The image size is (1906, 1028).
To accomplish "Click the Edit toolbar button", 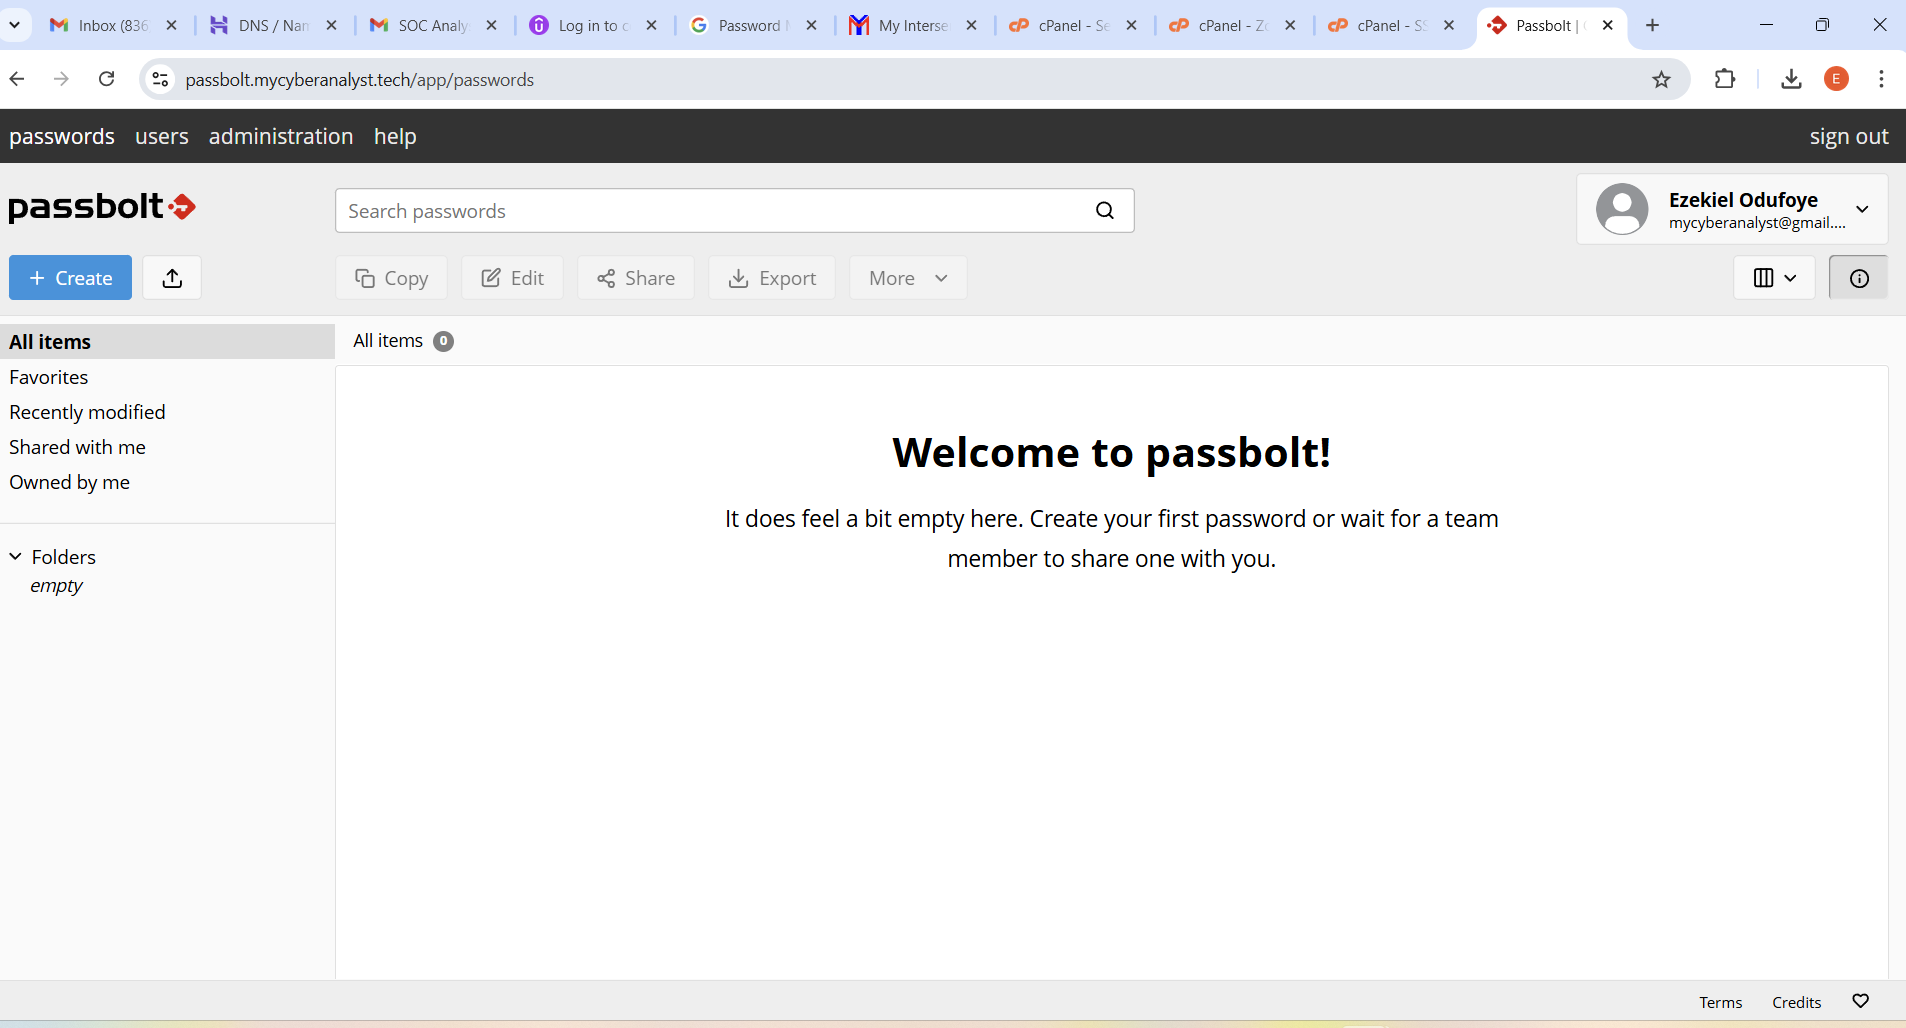I will point(512,278).
